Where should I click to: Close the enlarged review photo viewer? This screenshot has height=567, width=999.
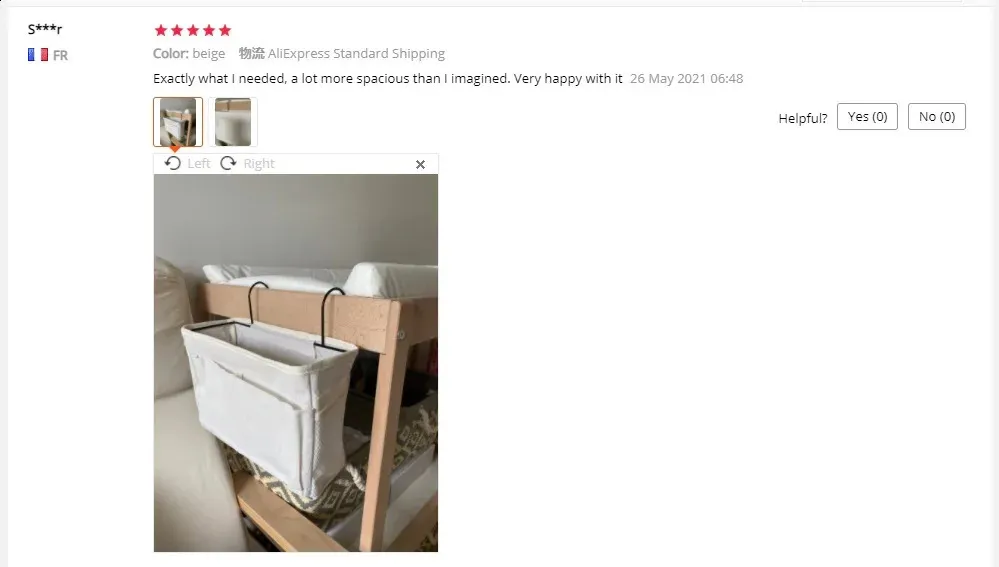(x=420, y=164)
